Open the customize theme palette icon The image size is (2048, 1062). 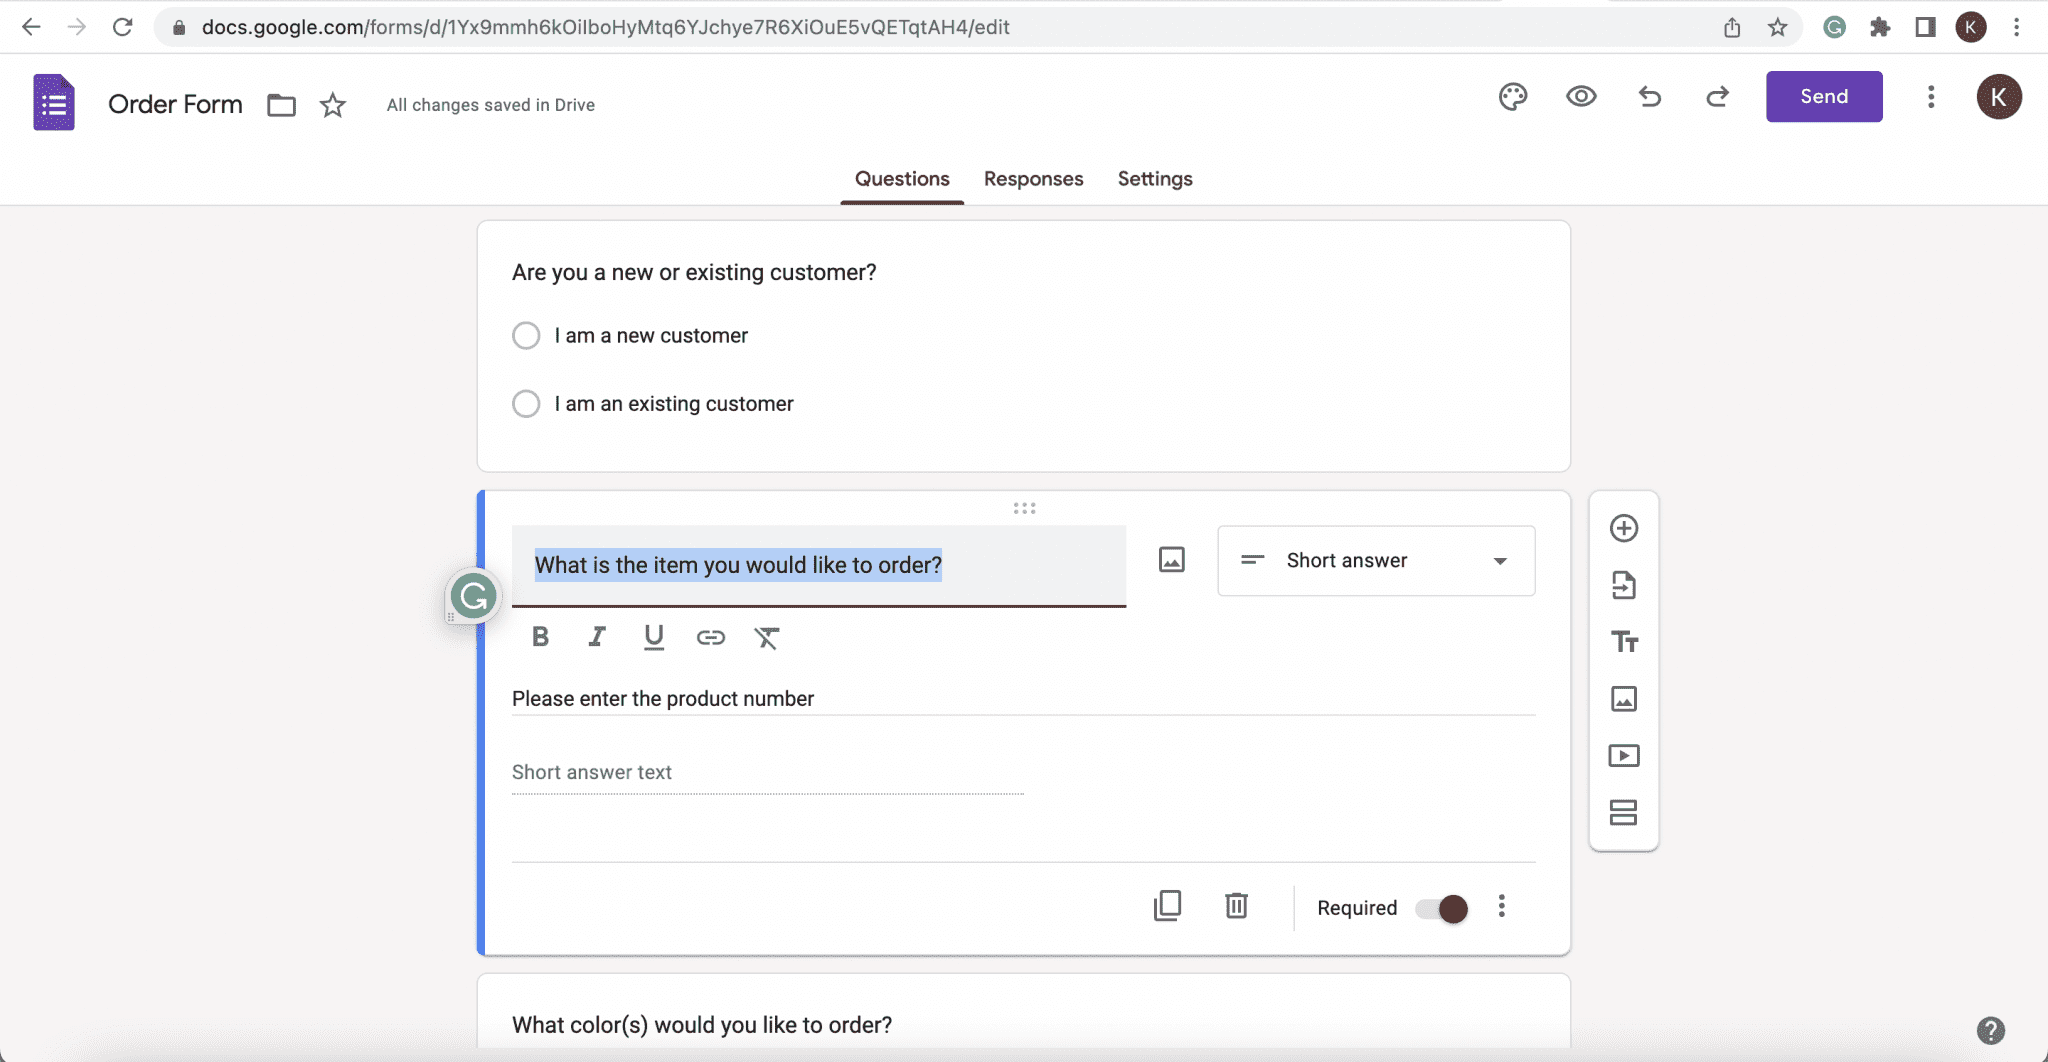[1513, 97]
